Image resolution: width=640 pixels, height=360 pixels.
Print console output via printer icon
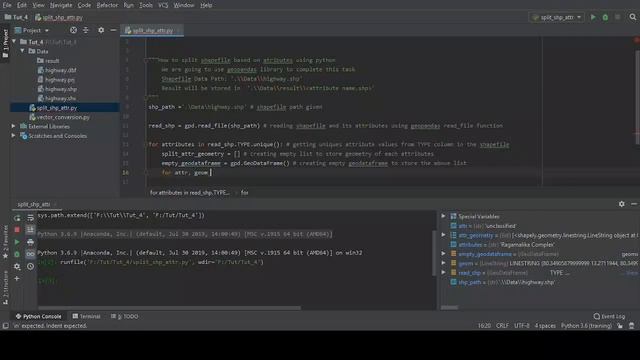click(30, 242)
